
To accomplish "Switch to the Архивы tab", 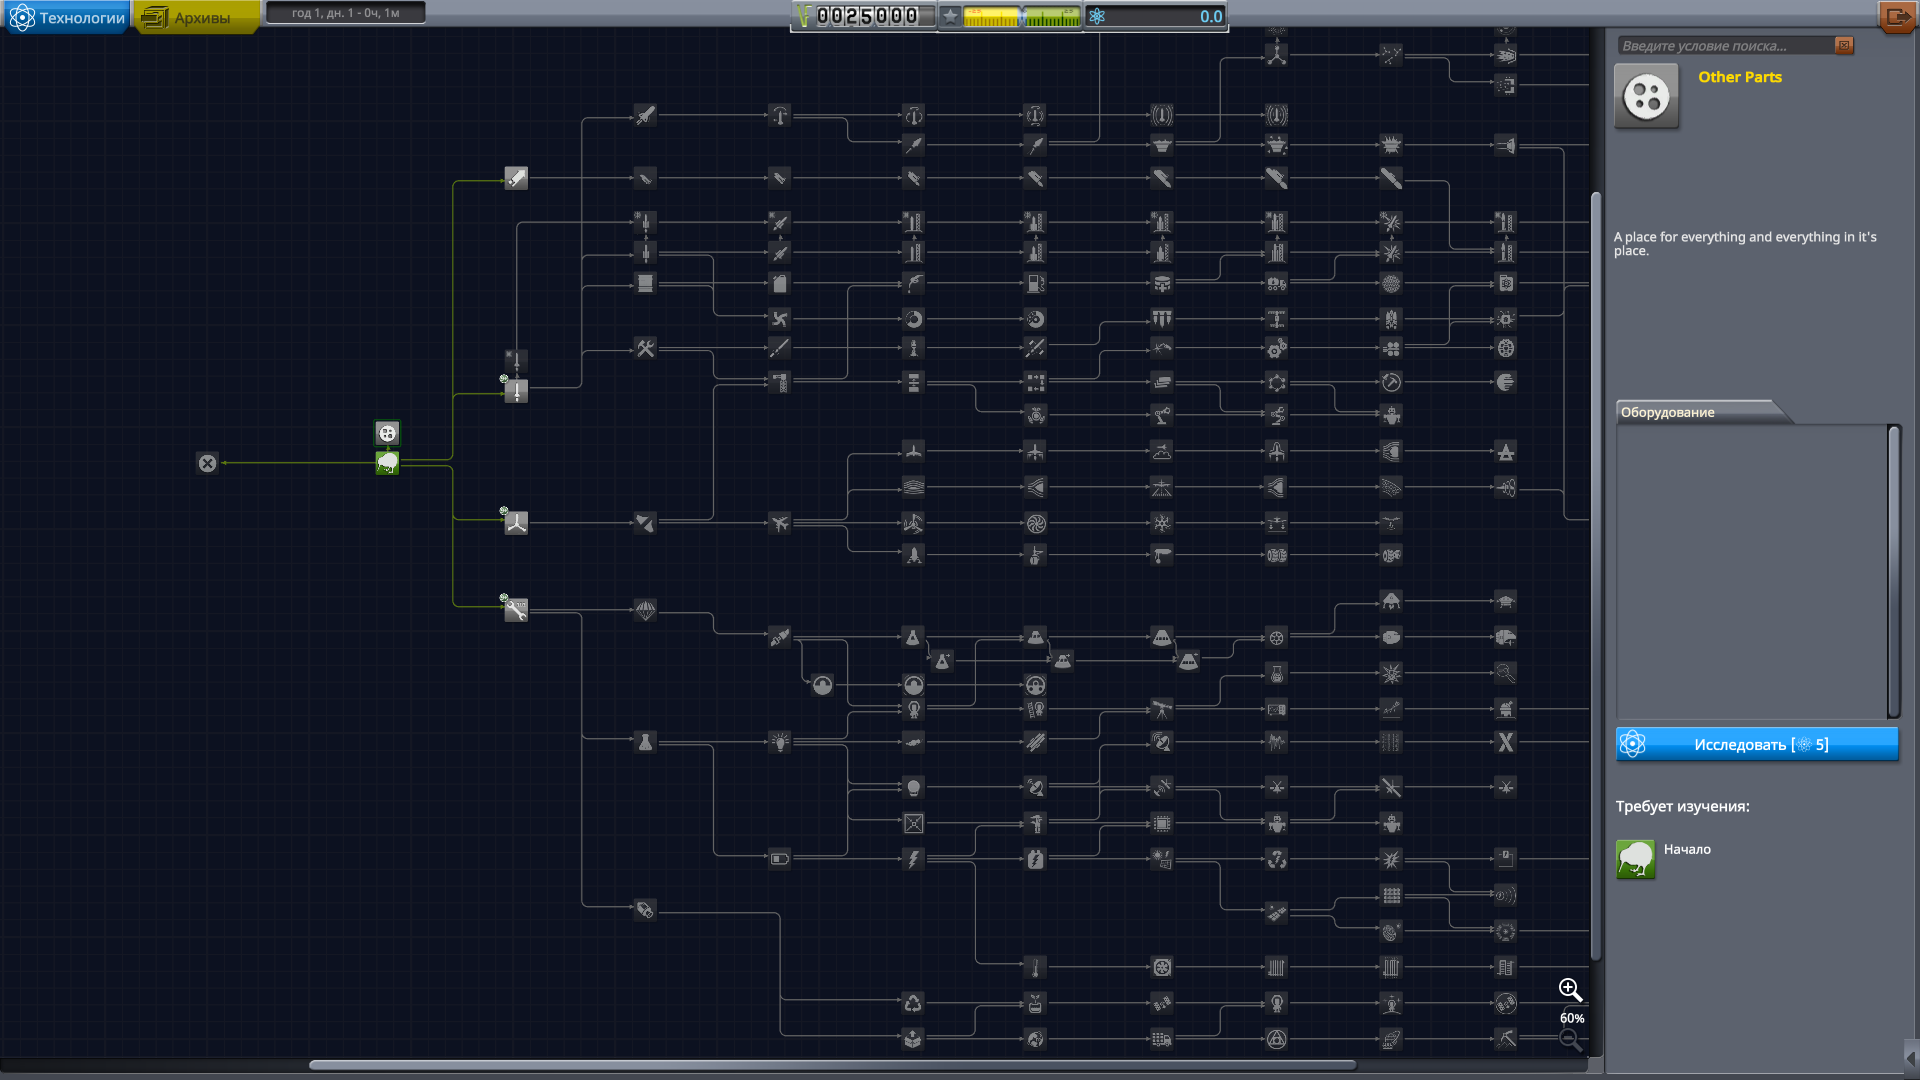I will (196, 18).
